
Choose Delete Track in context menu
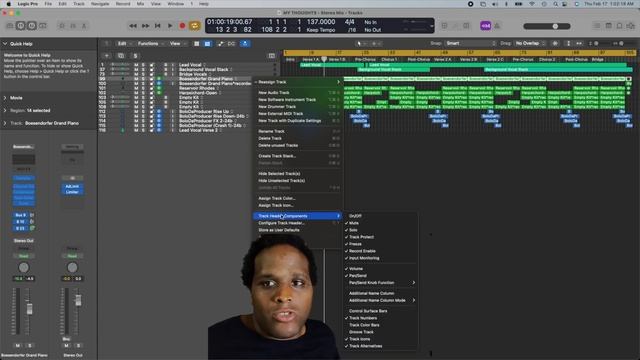click(297, 138)
